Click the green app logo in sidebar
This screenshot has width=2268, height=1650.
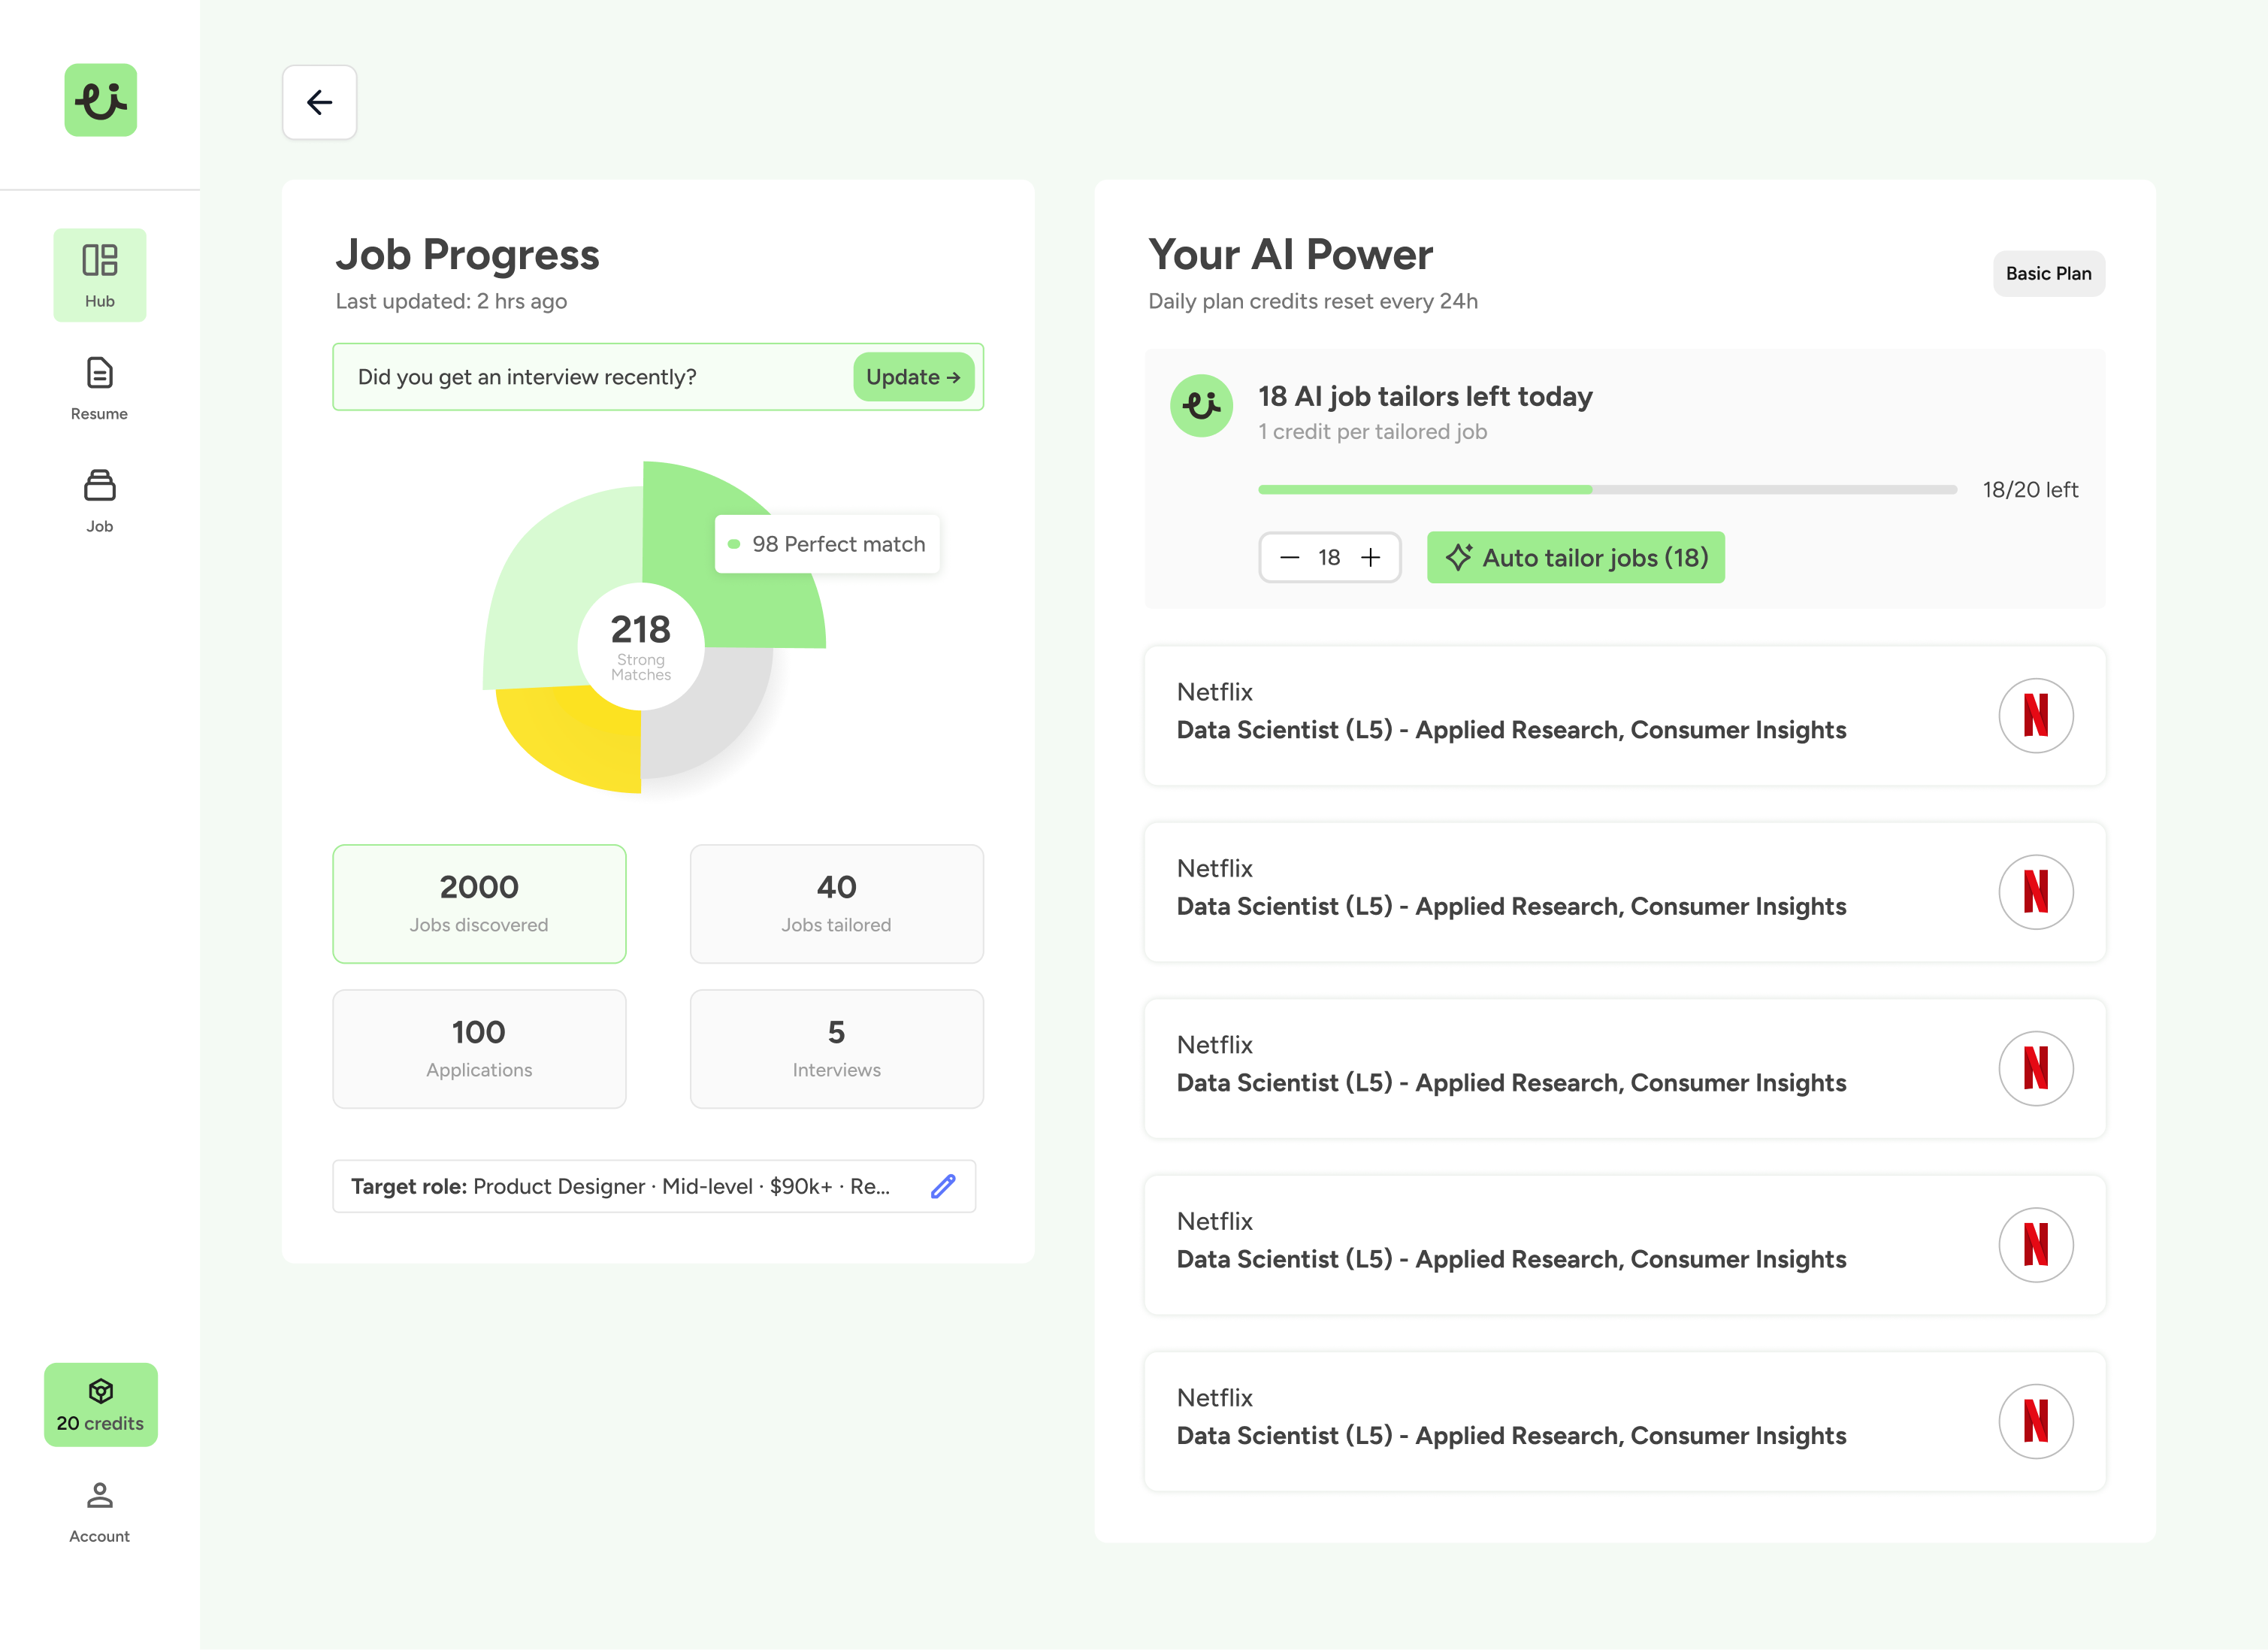[x=101, y=100]
